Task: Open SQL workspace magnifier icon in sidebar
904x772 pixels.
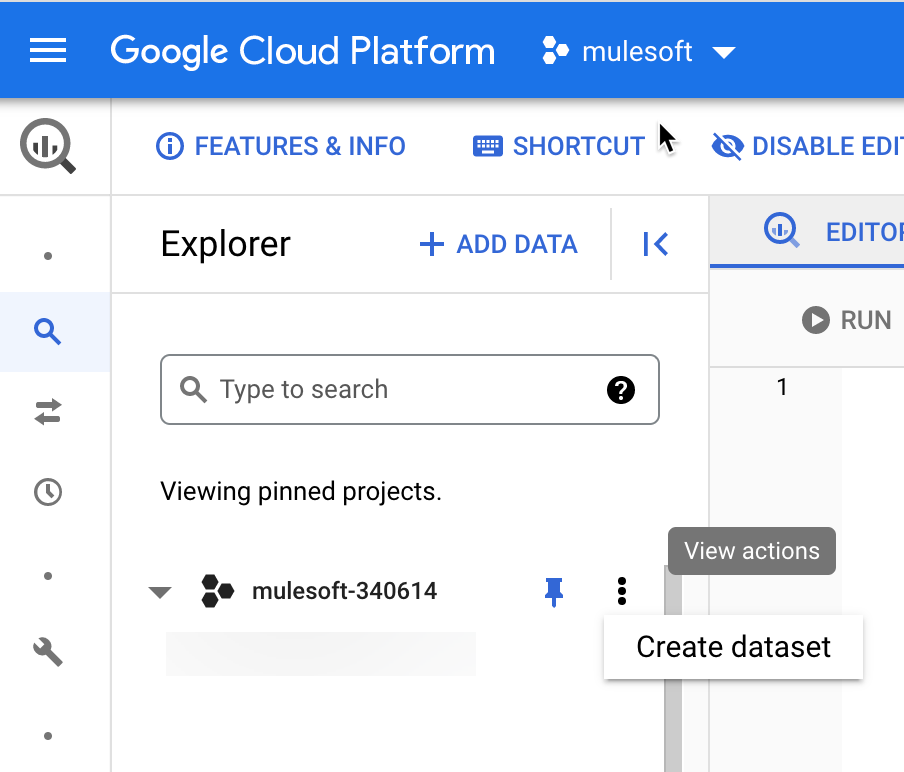Action: click(48, 331)
